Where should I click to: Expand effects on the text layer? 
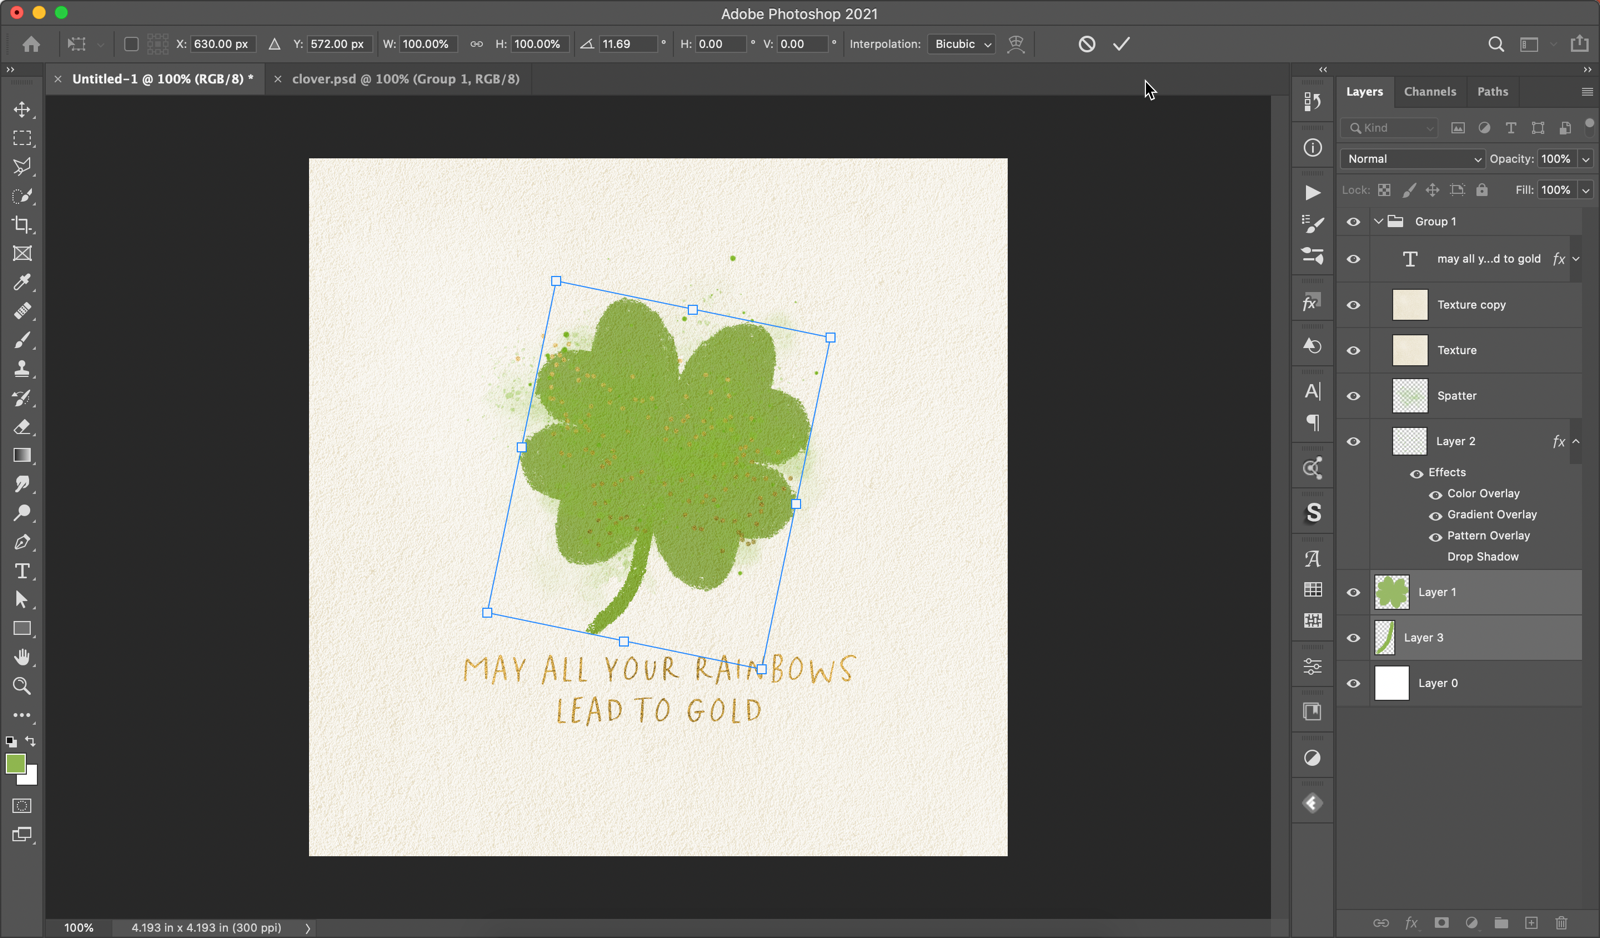1576,259
